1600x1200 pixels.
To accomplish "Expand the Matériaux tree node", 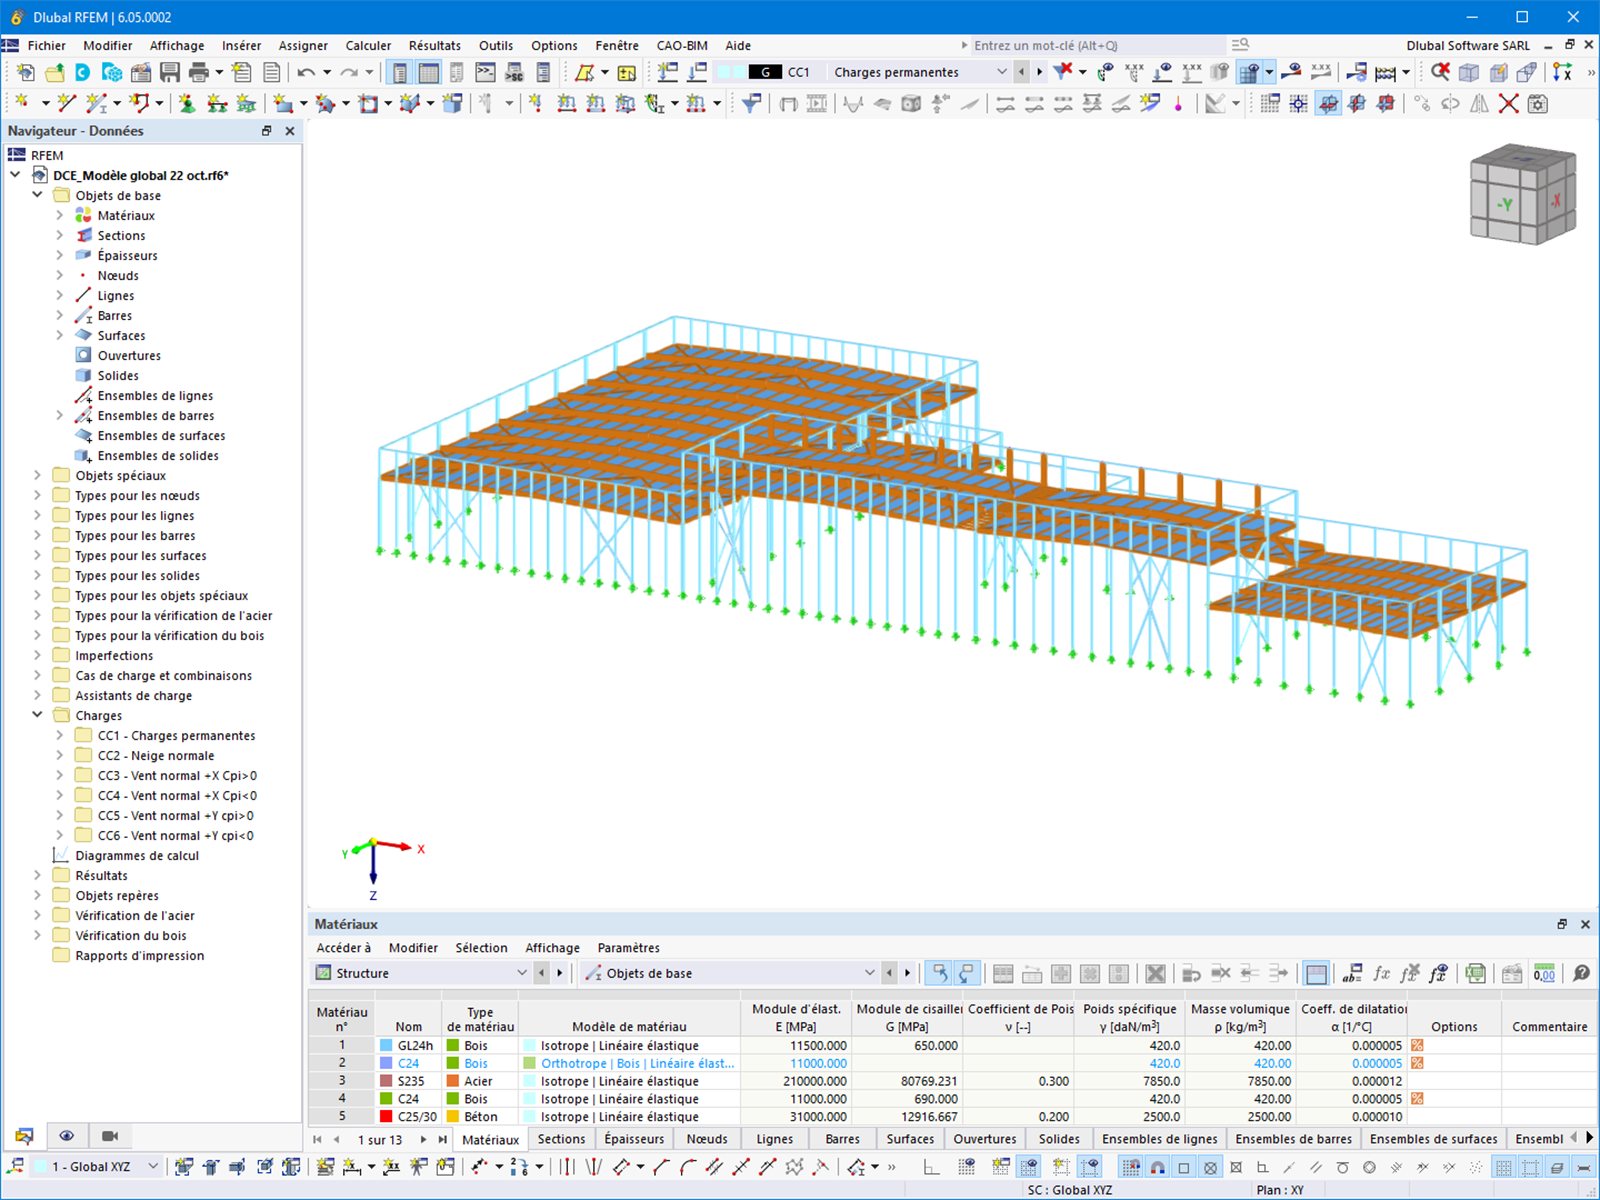I will [x=59, y=216].
